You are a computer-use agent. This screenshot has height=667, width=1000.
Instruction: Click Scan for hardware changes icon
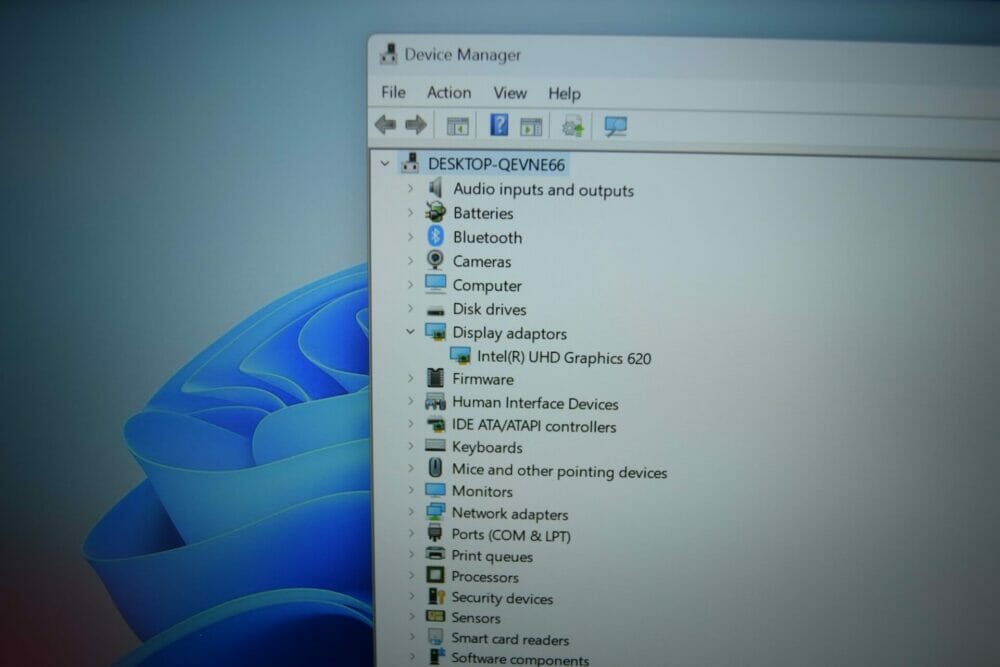coord(615,126)
